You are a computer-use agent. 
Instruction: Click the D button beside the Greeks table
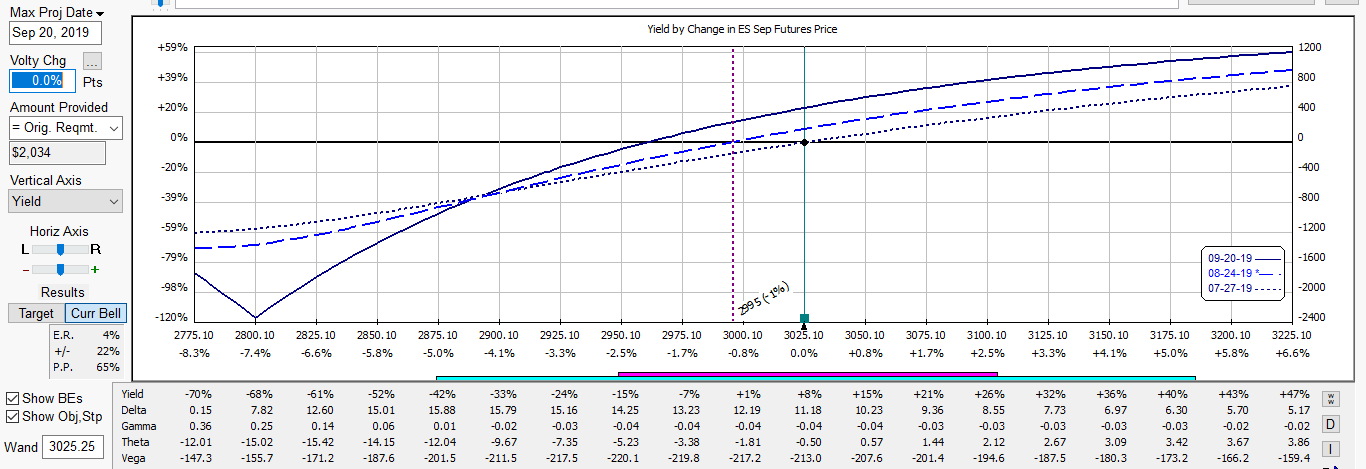(x=1330, y=424)
